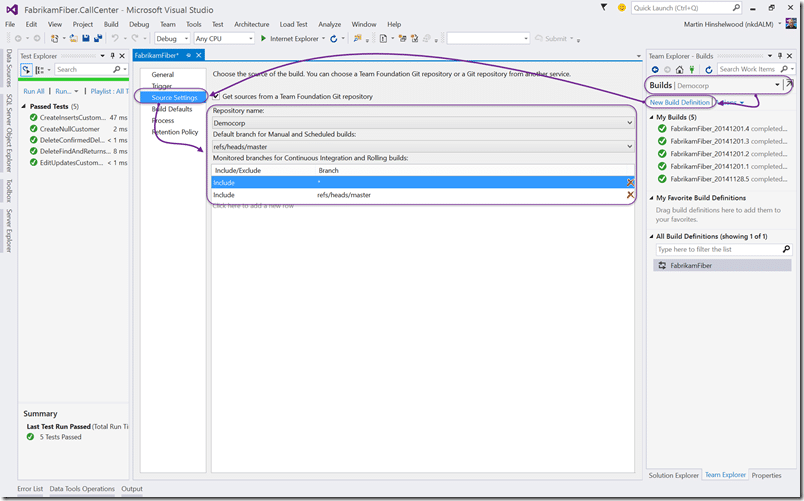Collapse the All Build Definitions section
This screenshot has width=804, height=501.
tap(652, 236)
